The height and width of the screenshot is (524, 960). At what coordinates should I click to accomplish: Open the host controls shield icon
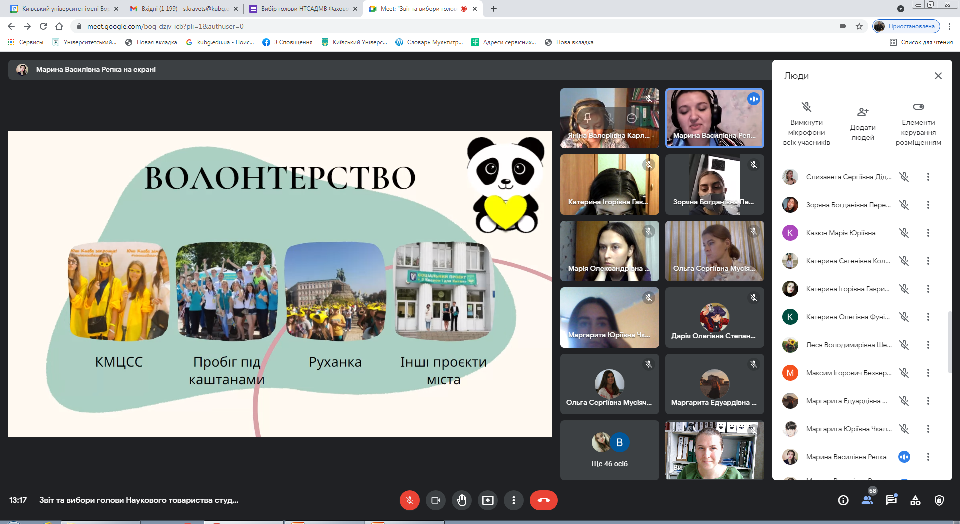pos(939,499)
